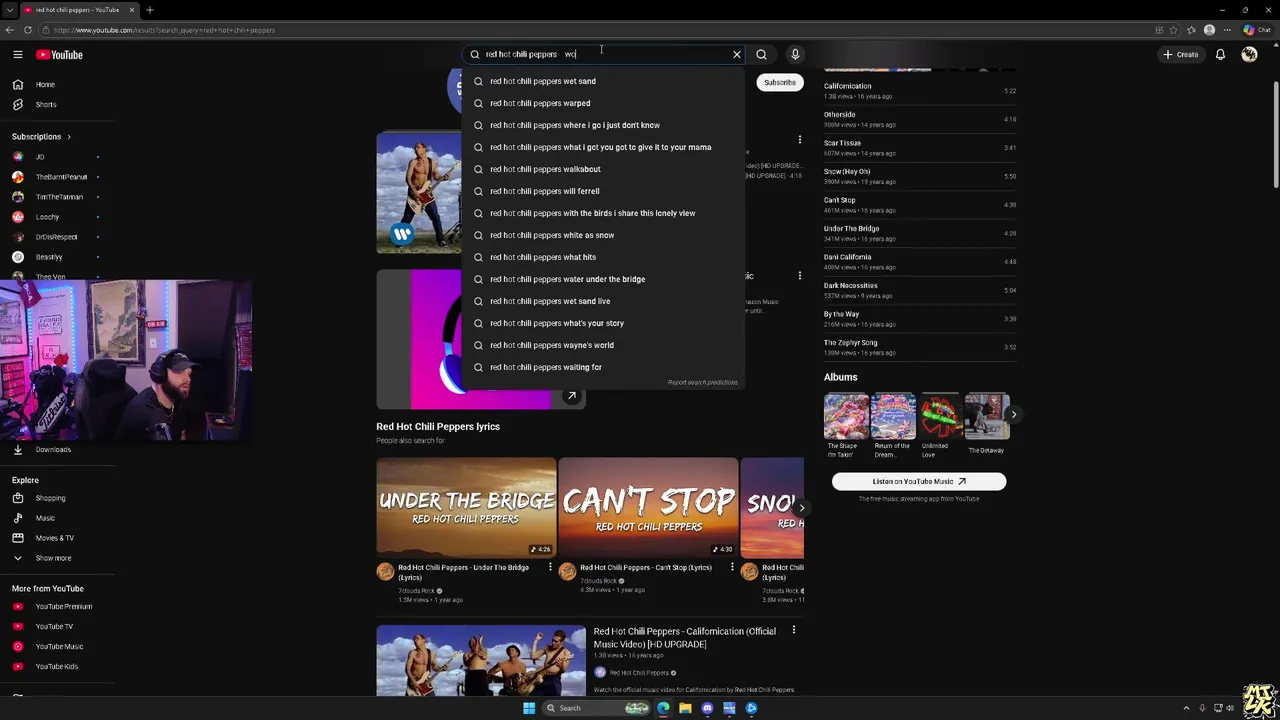Viewport: 1280px width, 720px height.
Task: Open the notifications bell
Action: [1220, 54]
